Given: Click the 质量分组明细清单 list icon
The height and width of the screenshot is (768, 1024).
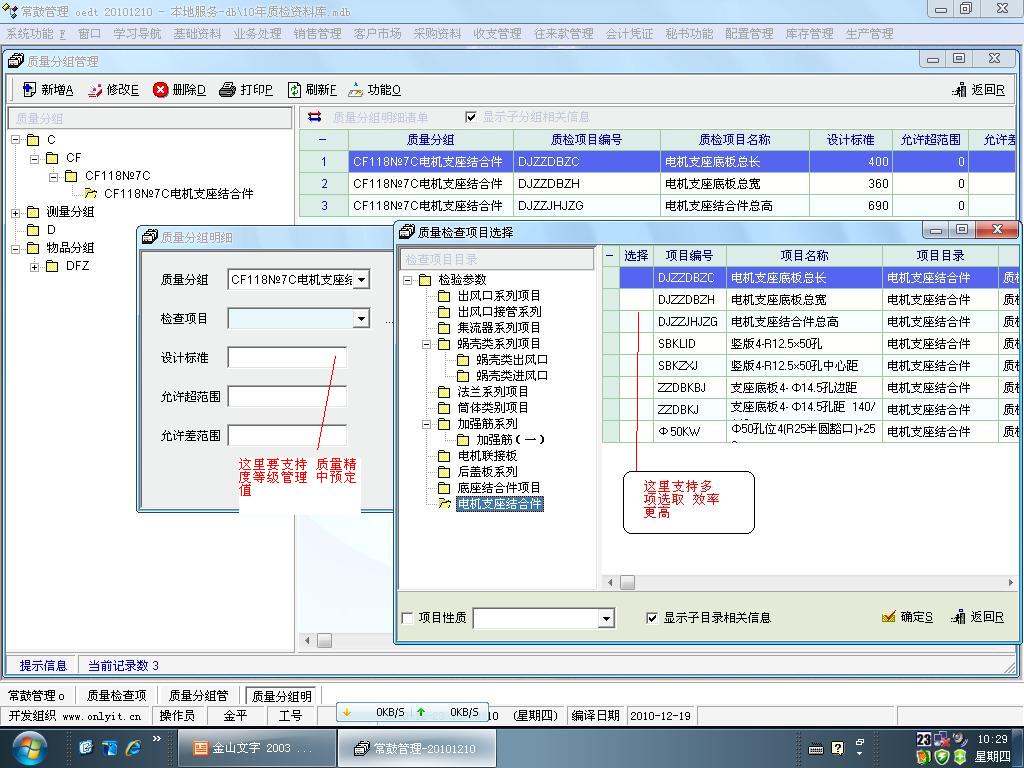Looking at the screenshot, I should click(x=314, y=117).
